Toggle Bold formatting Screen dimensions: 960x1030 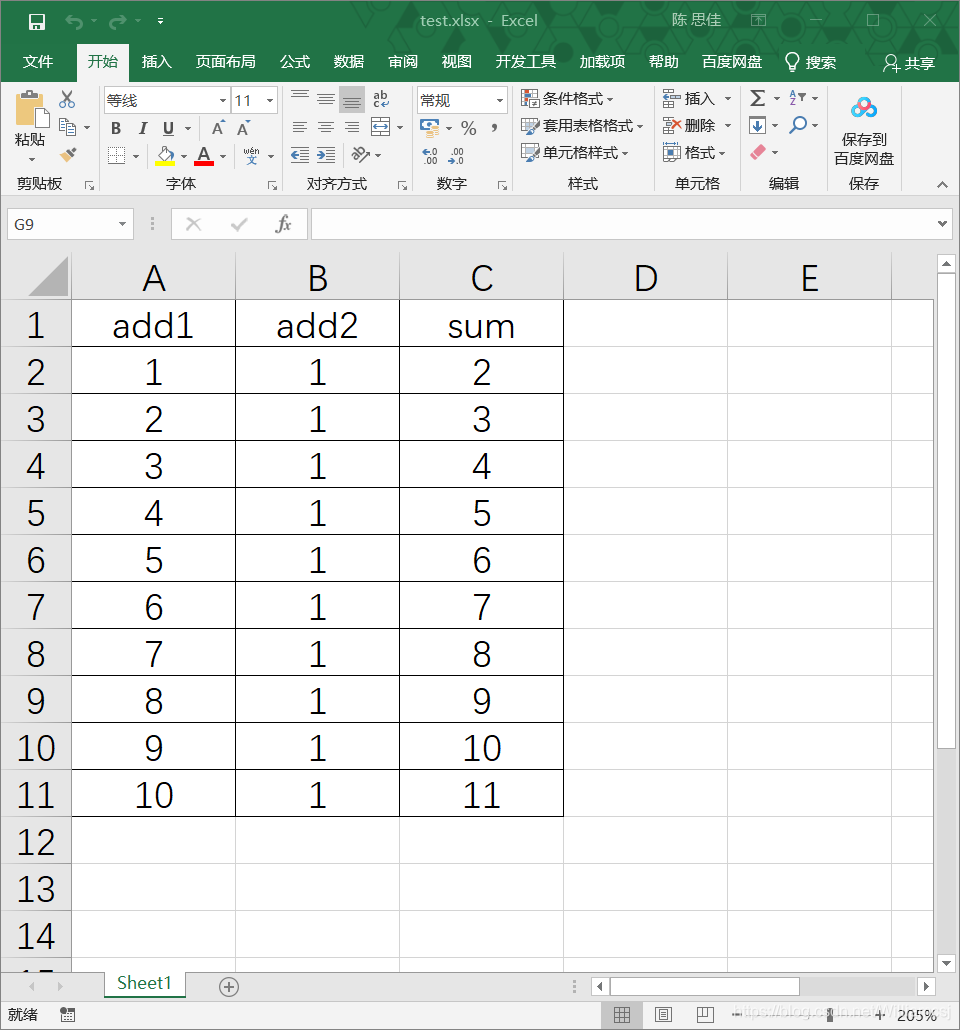tap(116, 128)
